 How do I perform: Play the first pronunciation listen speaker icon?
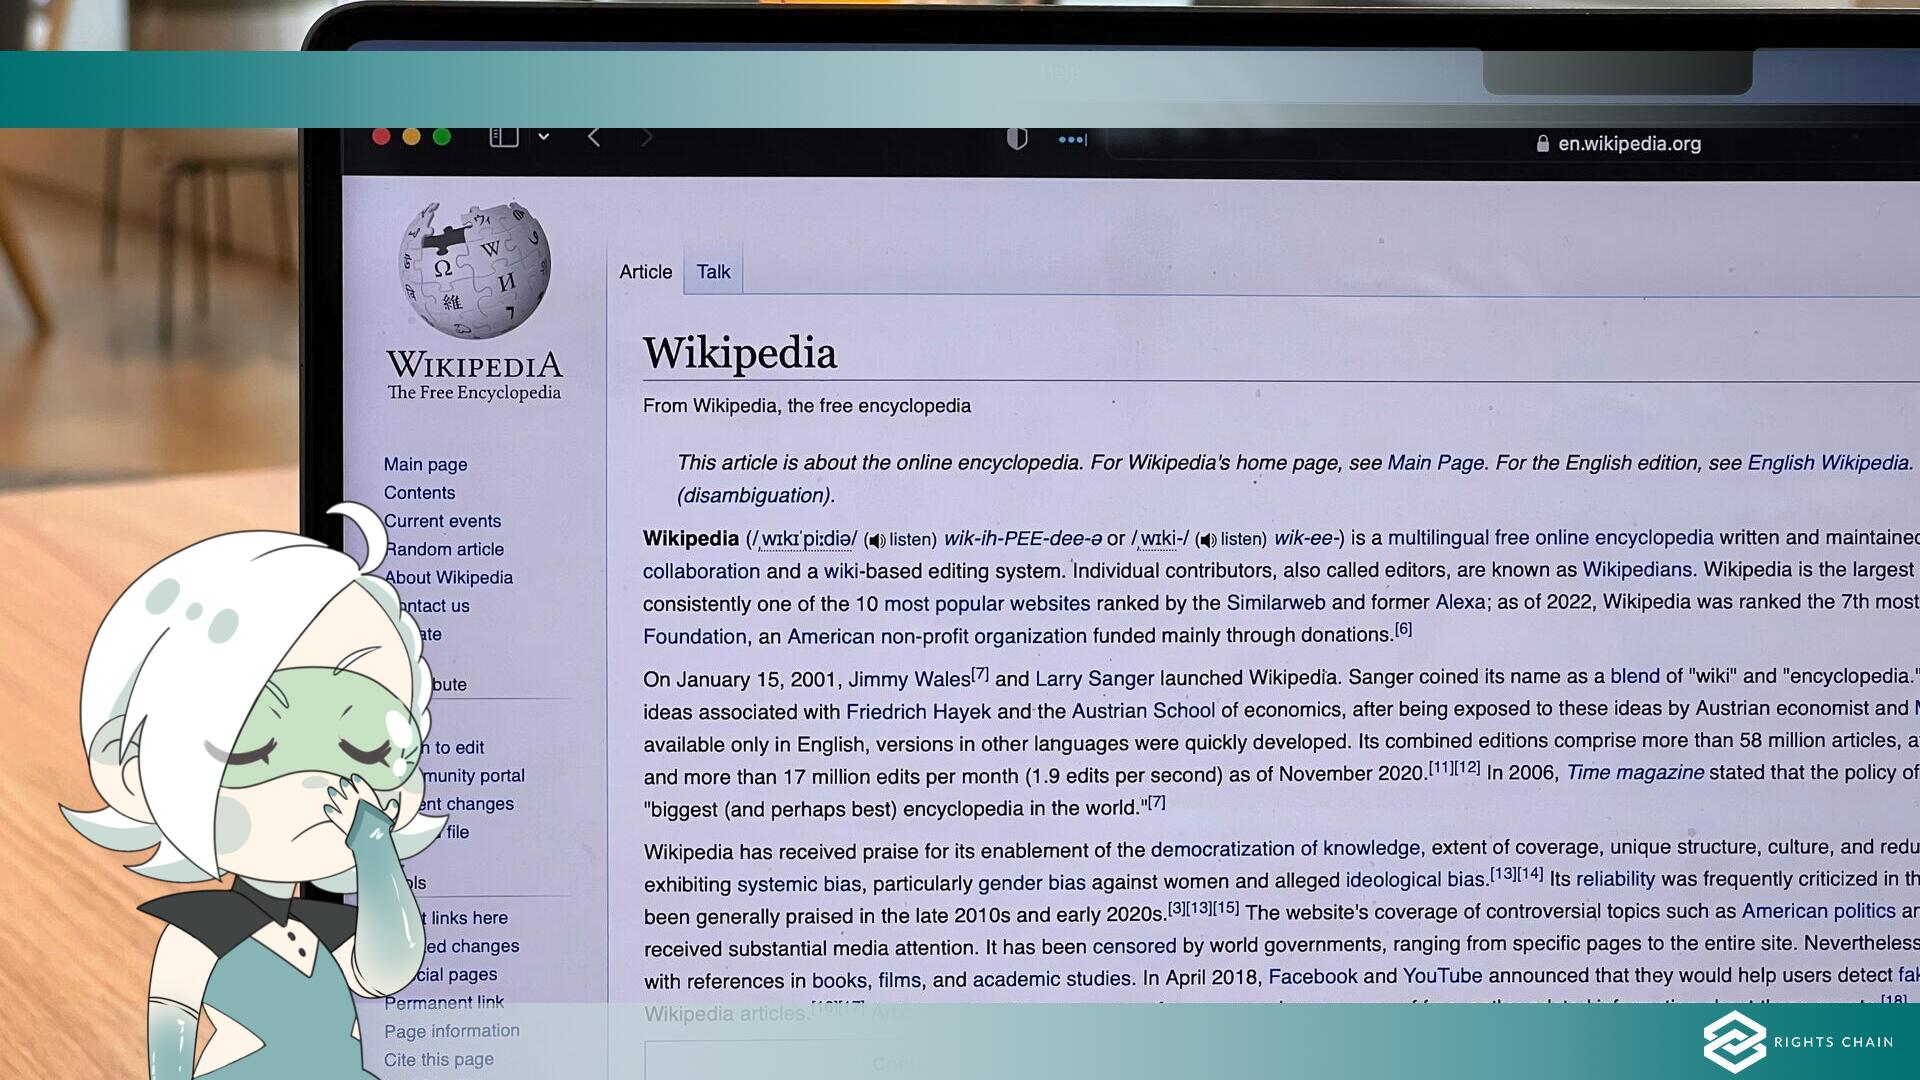[x=877, y=541]
